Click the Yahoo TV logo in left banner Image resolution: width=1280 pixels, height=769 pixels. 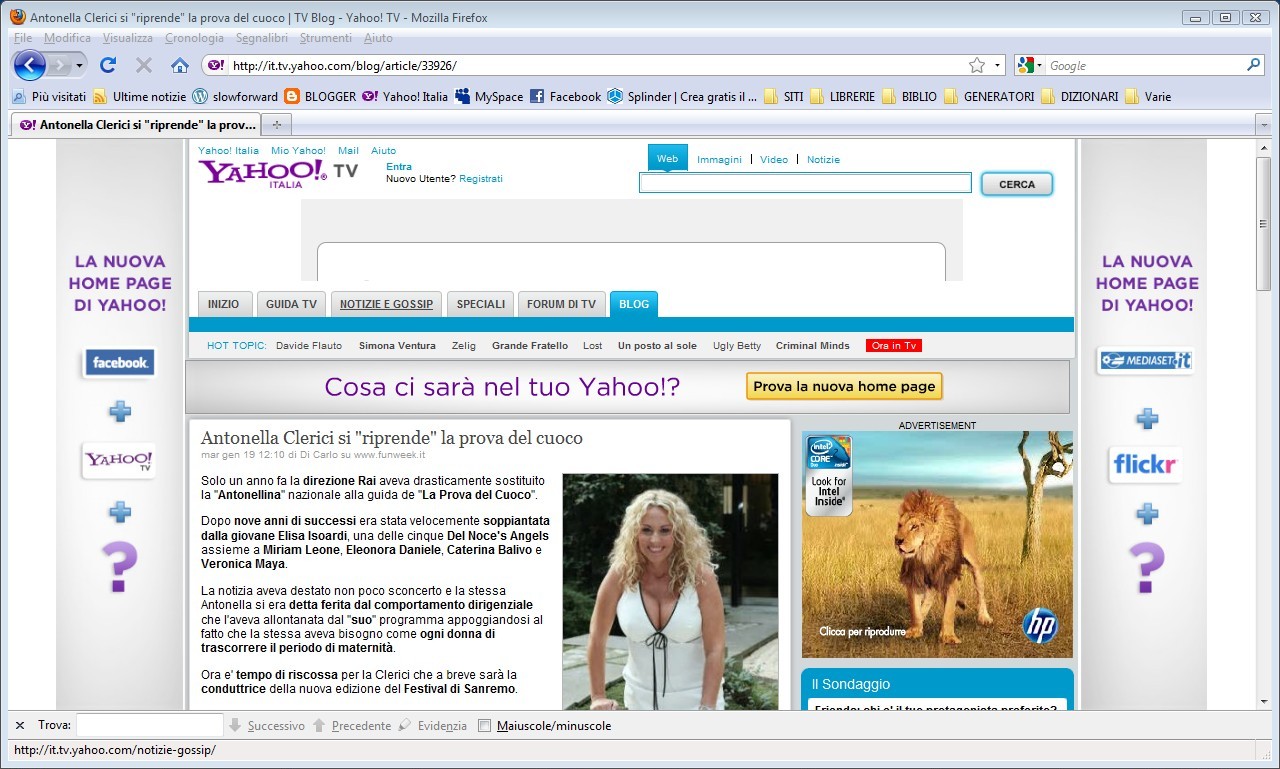pos(118,460)
